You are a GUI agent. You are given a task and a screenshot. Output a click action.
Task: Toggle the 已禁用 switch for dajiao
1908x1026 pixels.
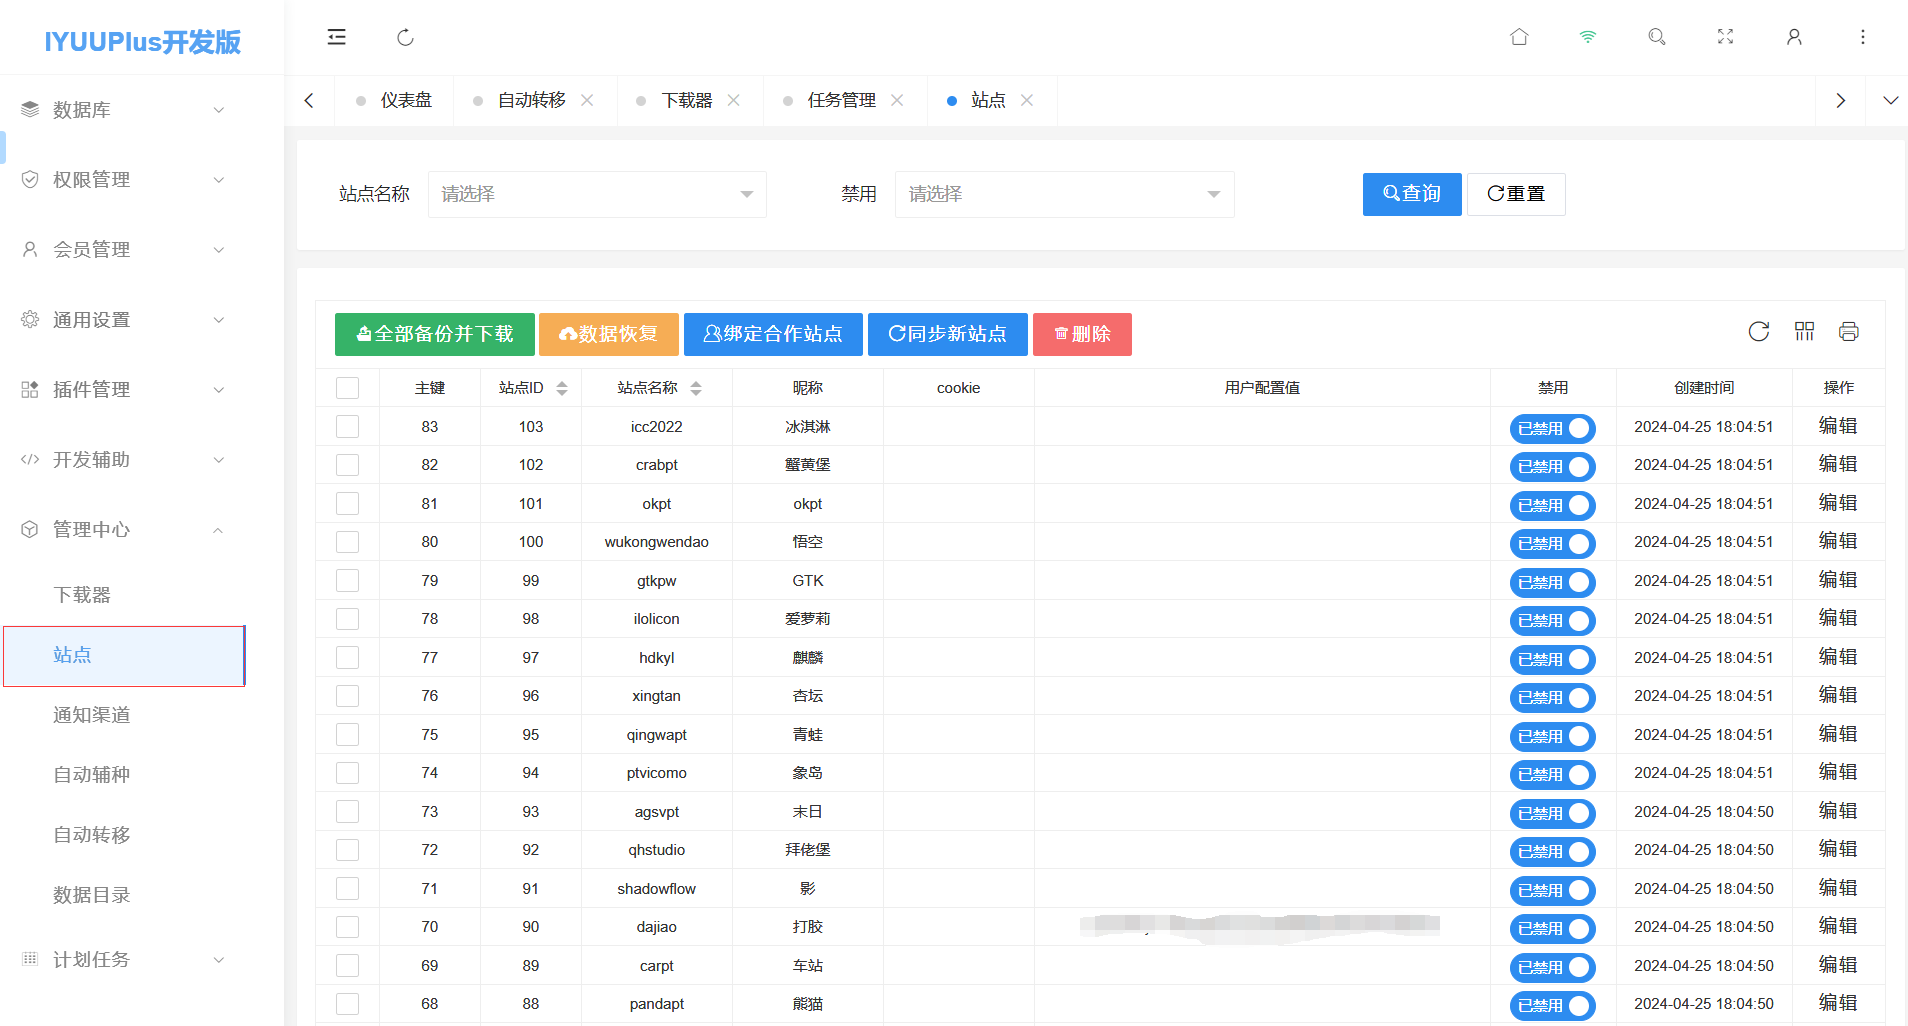(1552, 928)
